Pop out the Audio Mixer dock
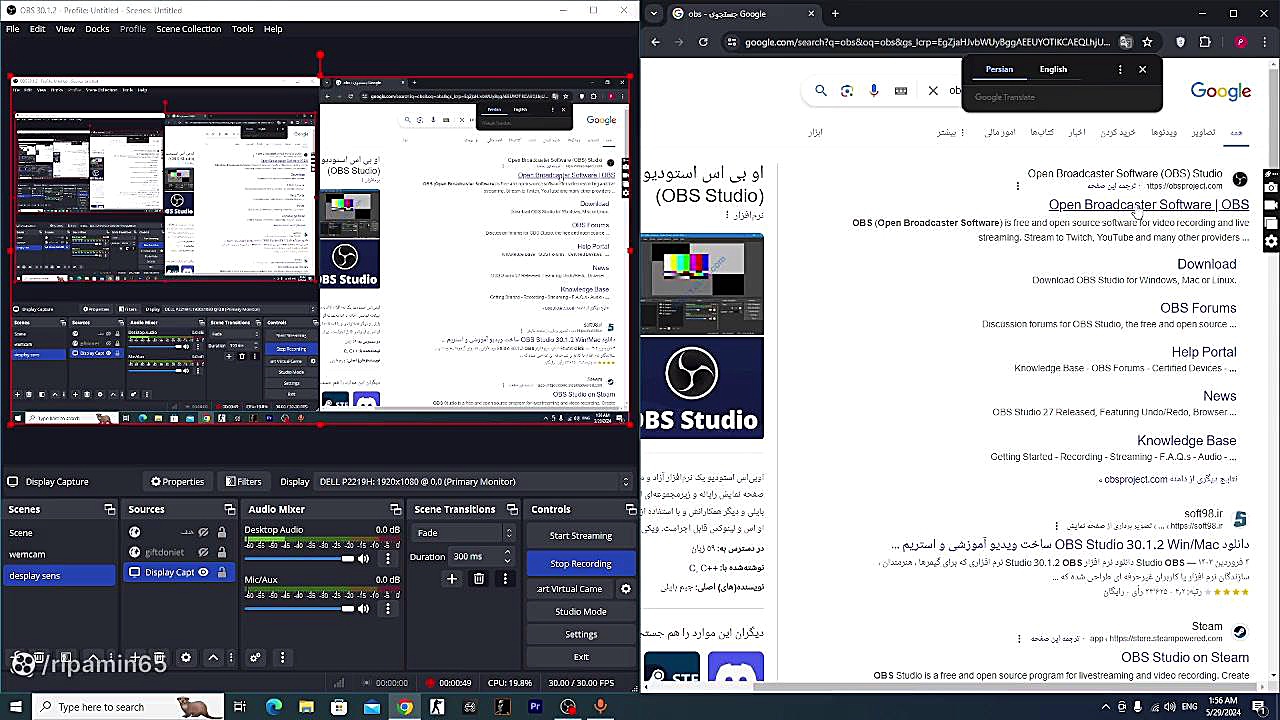1280x720 pixels. pyautogui.click(x=396, y=509)
